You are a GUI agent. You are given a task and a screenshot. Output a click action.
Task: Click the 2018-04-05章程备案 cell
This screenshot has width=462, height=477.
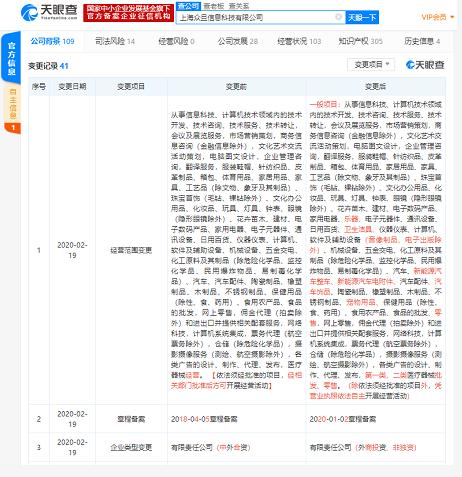click(x=204, y=419)
